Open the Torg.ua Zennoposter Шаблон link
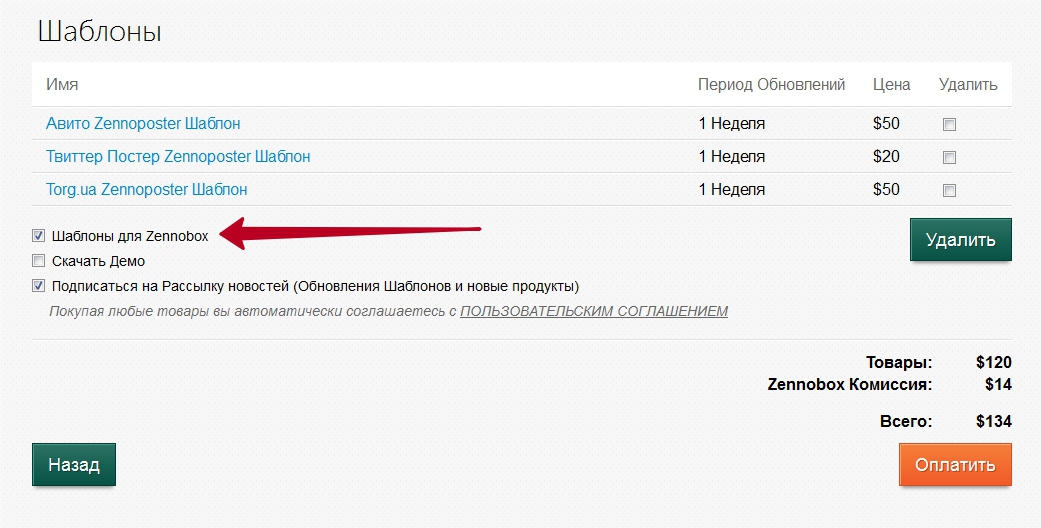Image resolution: width=1041 pixels, height=528 pixels. 147,190
